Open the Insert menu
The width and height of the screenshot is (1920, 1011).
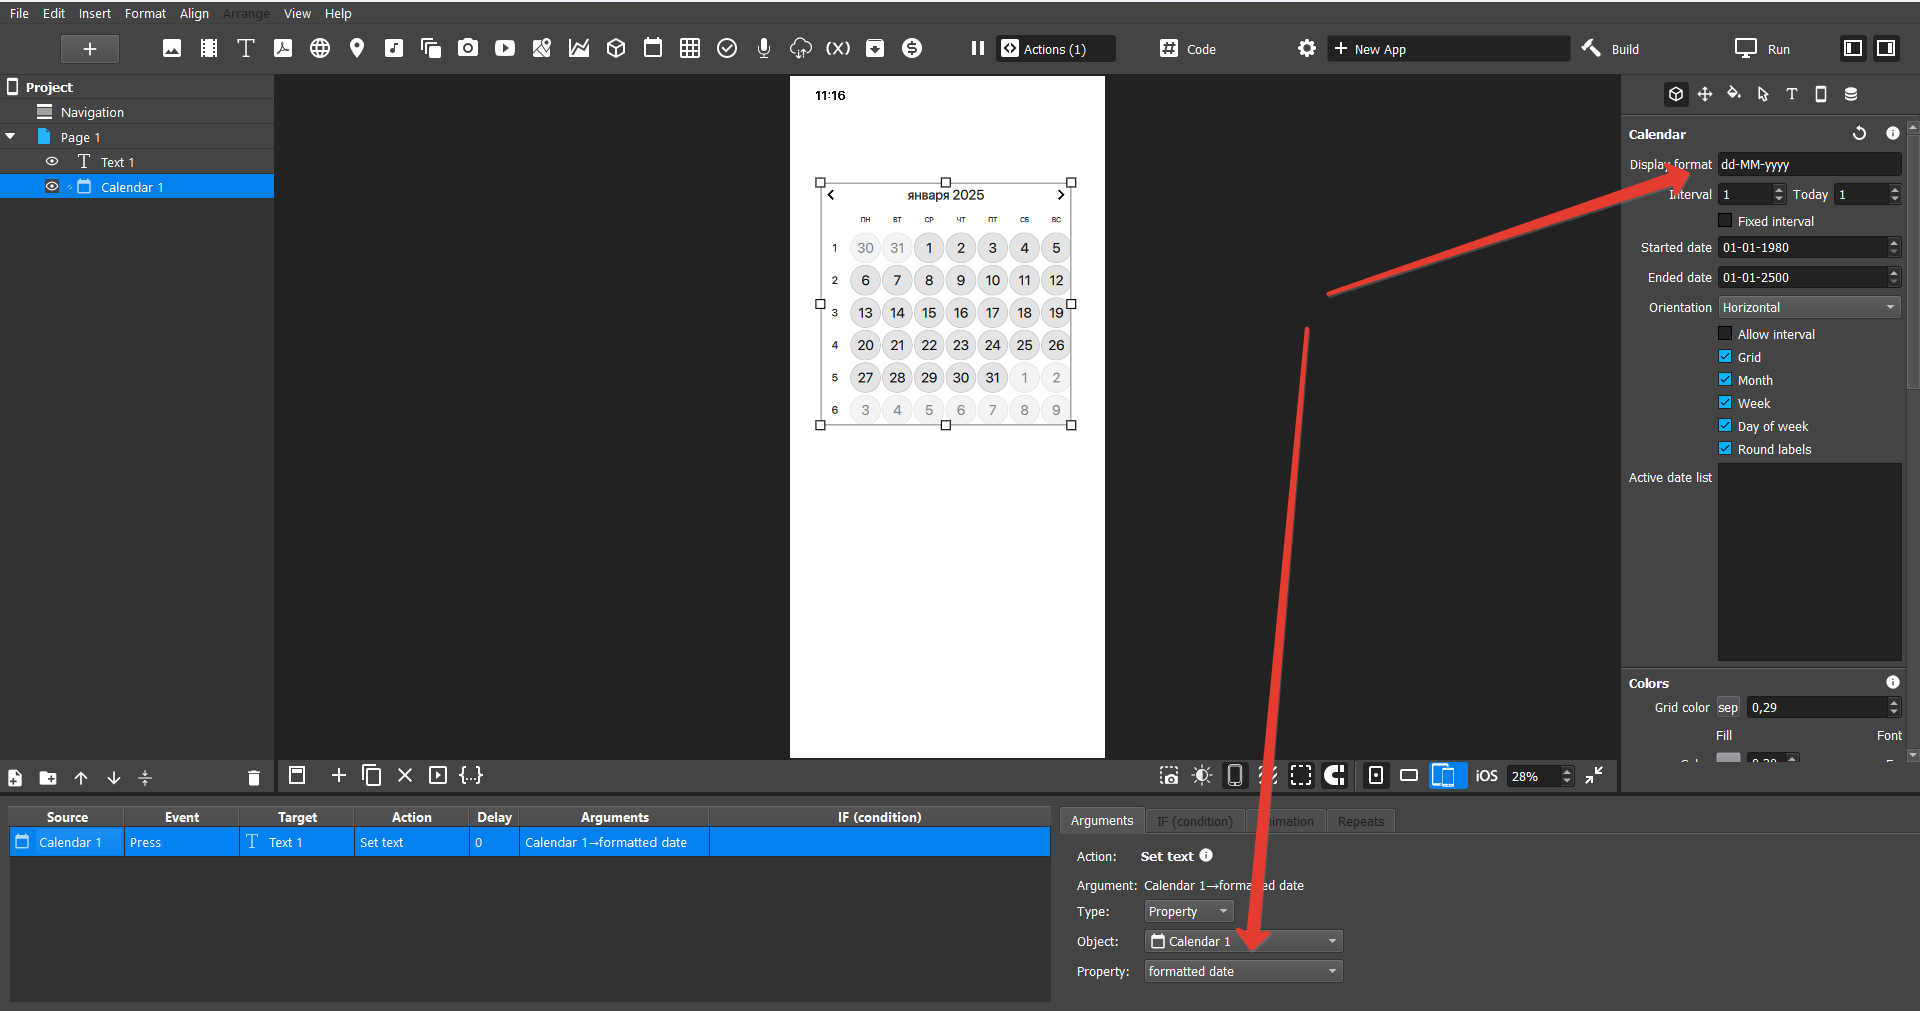tap(95, 13)
